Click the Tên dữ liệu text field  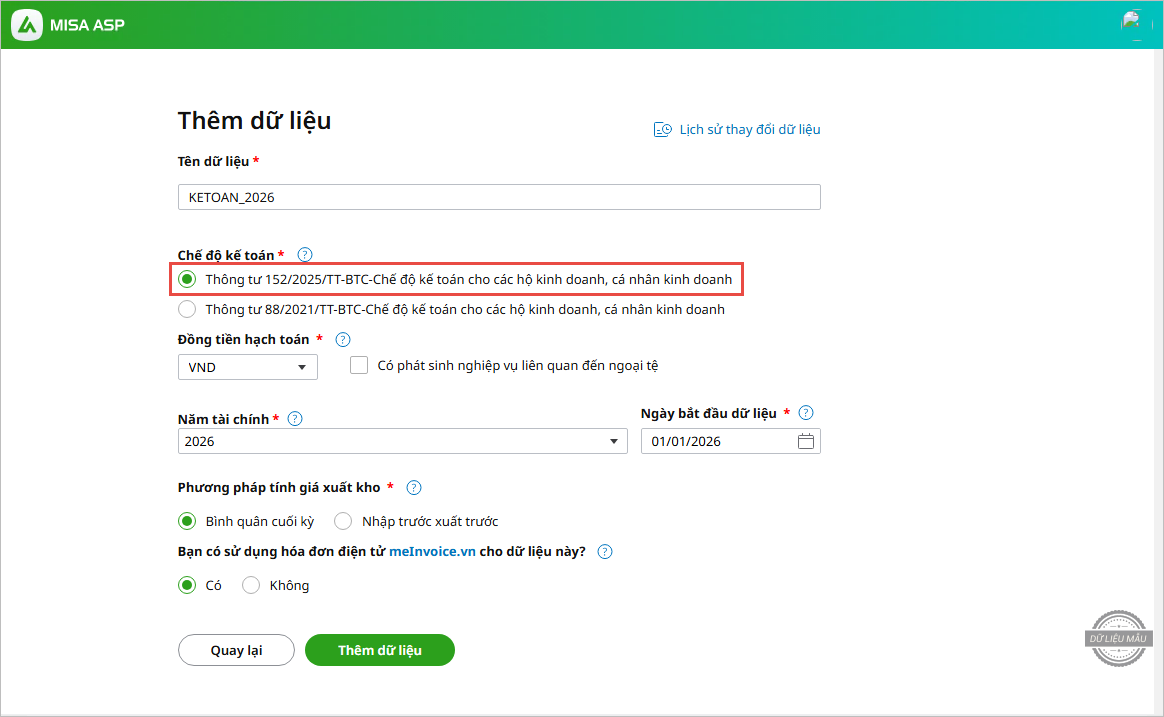pyautogui.click(x=498, y=198)
